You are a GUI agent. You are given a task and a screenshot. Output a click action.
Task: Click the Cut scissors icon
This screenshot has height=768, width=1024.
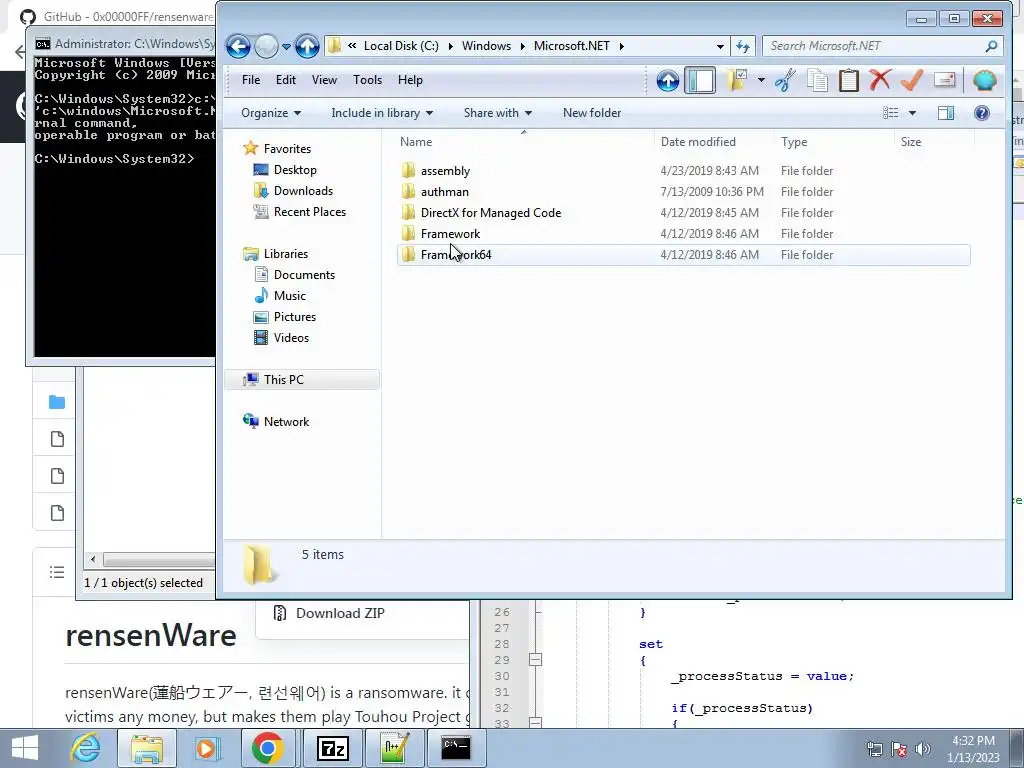pyautogui.click(x=785, y=80)
